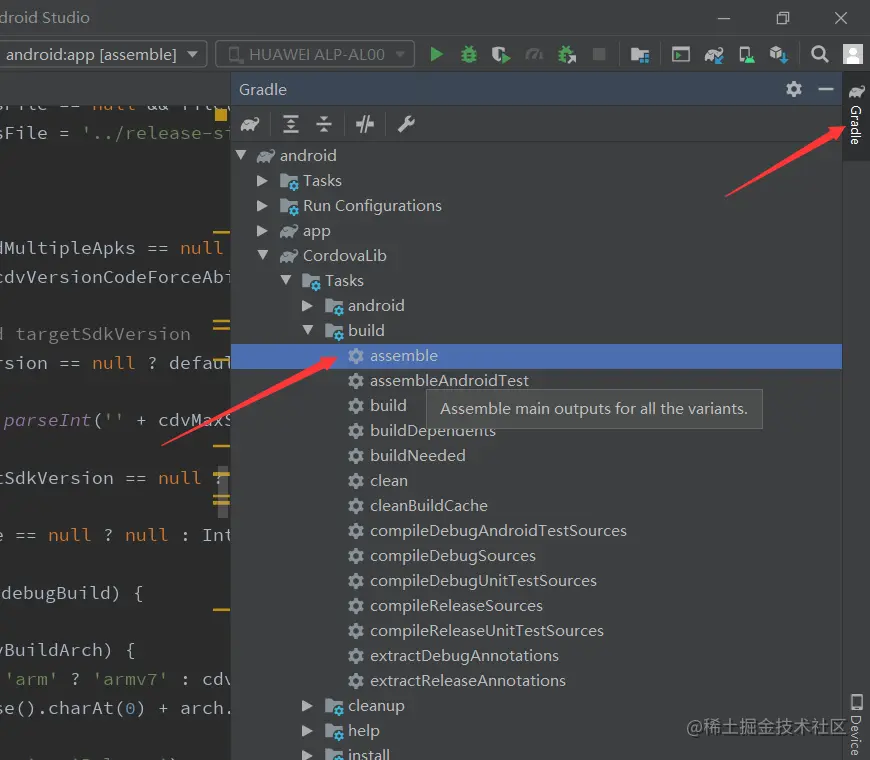Start debugging with the green bug icon

point(469,54)
